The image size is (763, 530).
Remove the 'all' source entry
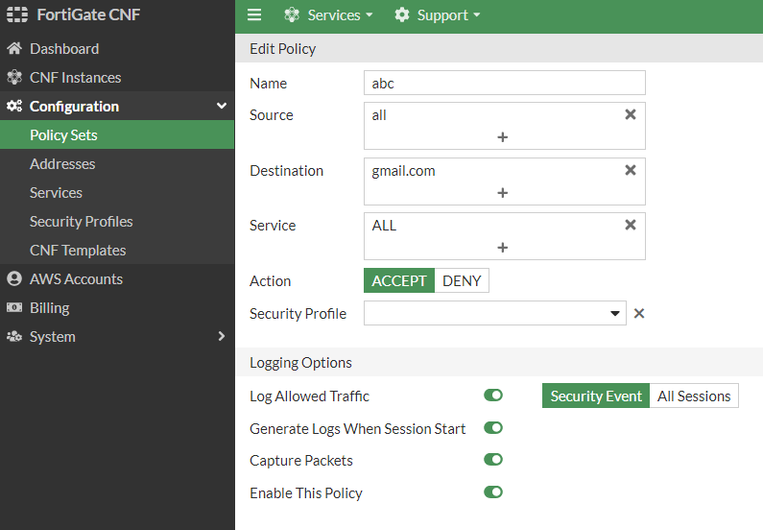click(x=630, y=115)
